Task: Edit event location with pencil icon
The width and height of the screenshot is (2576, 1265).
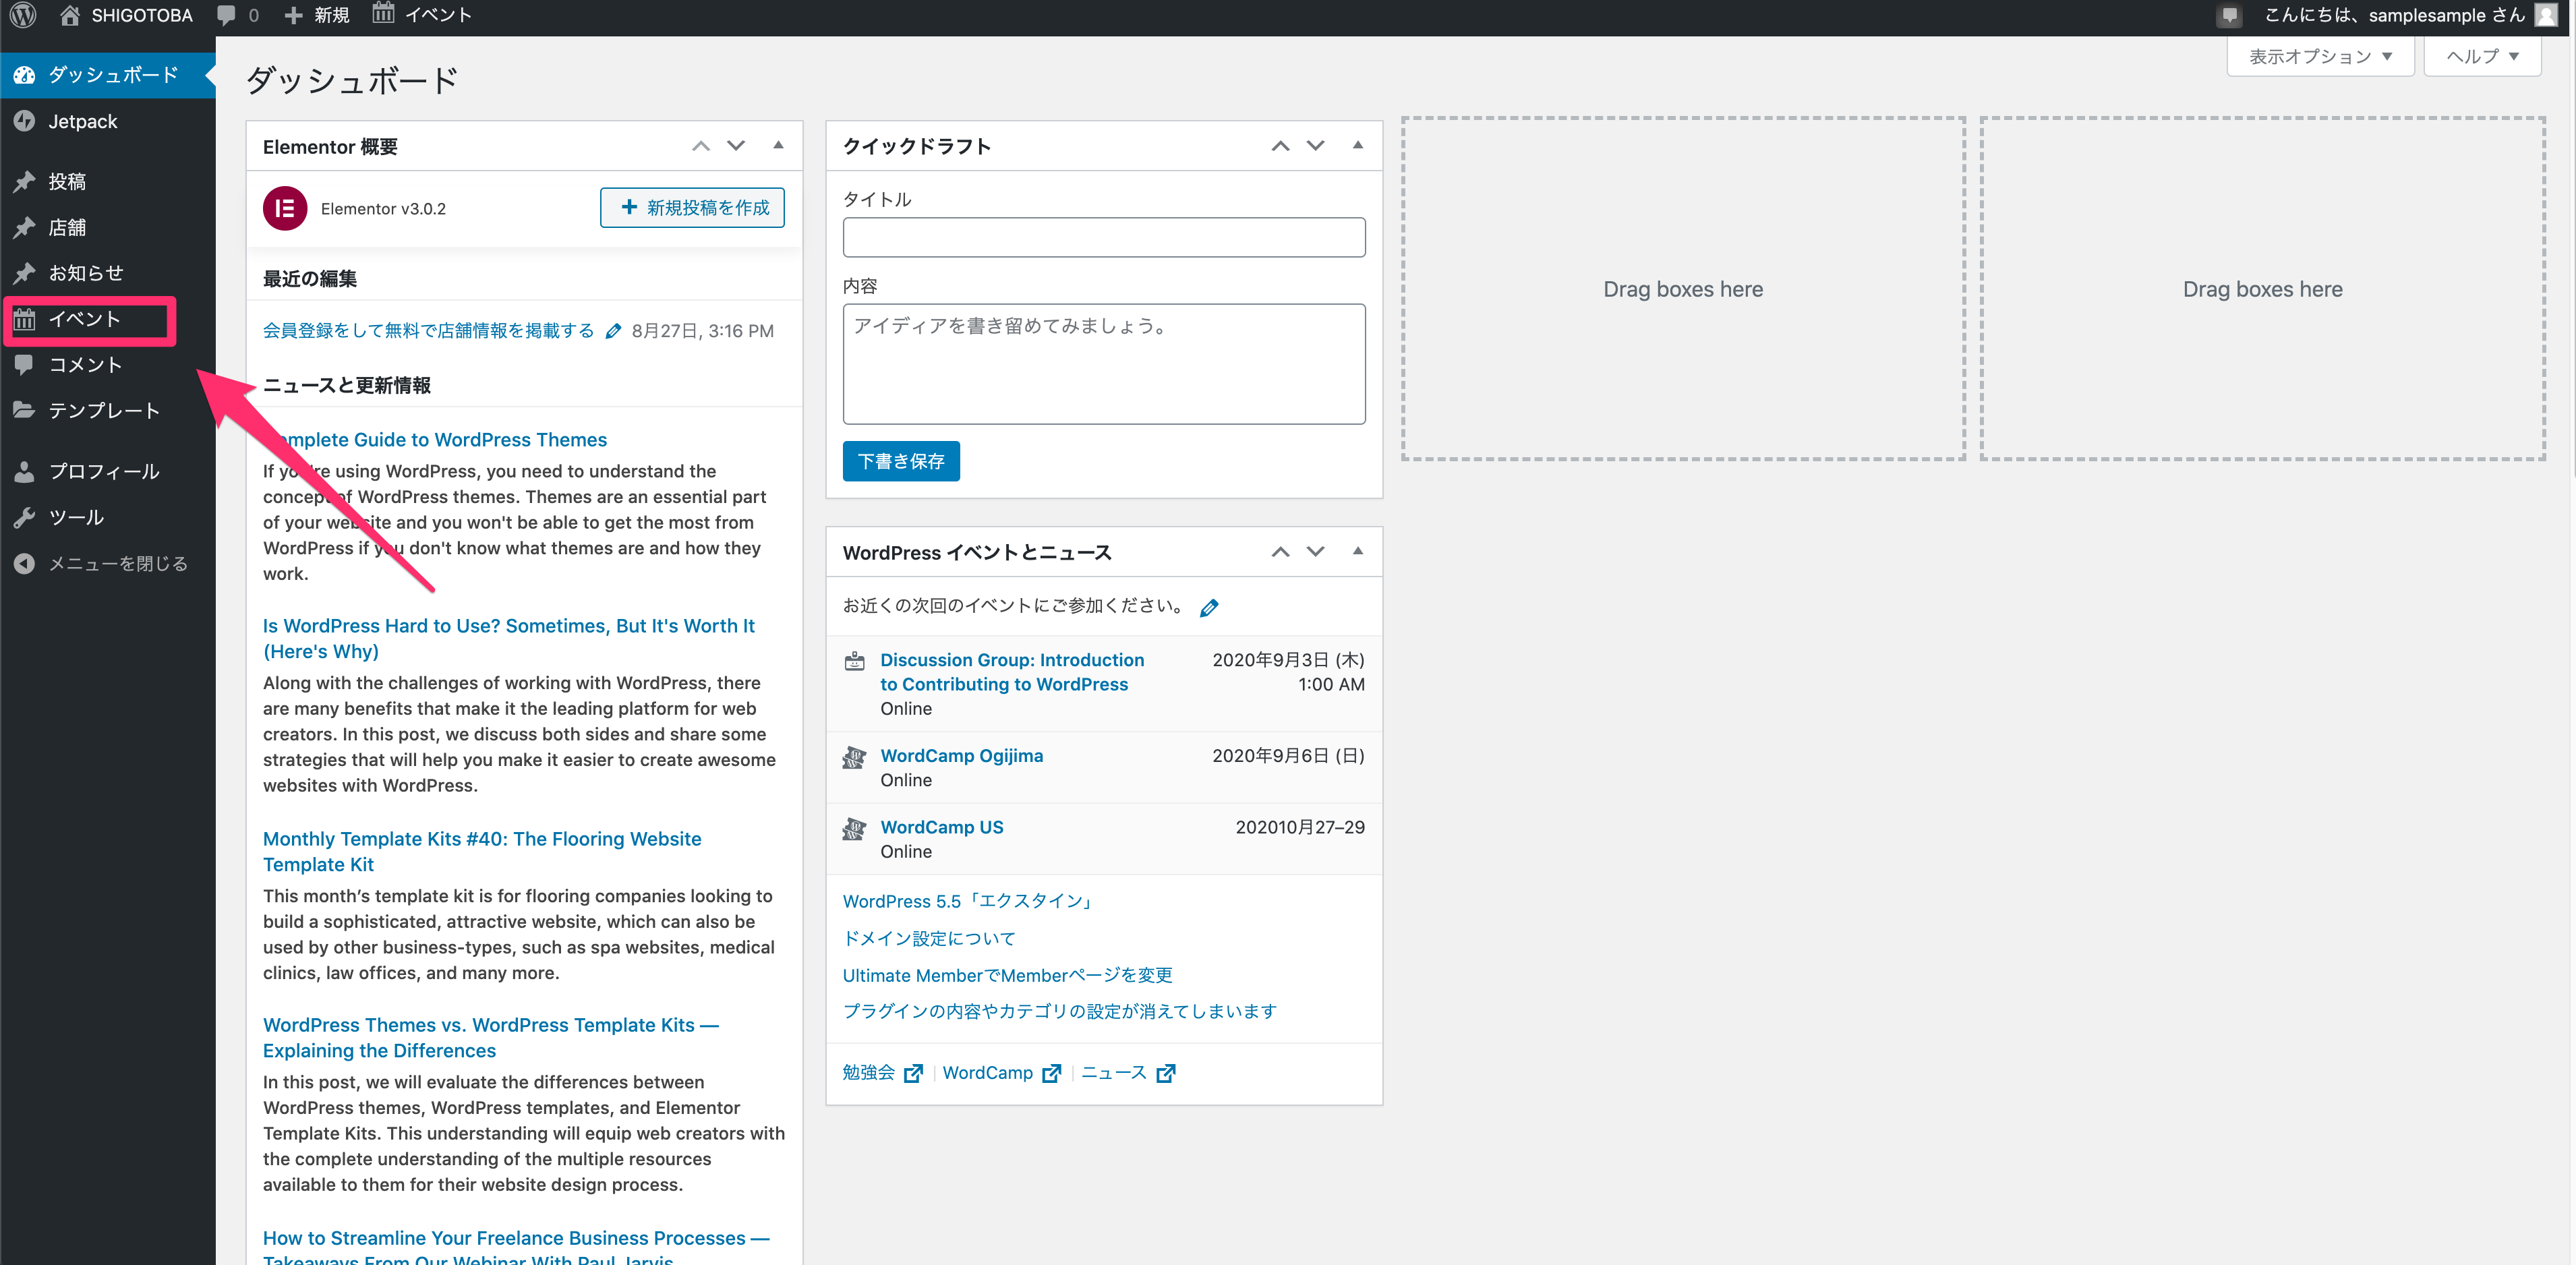Action: (1209, 607)
